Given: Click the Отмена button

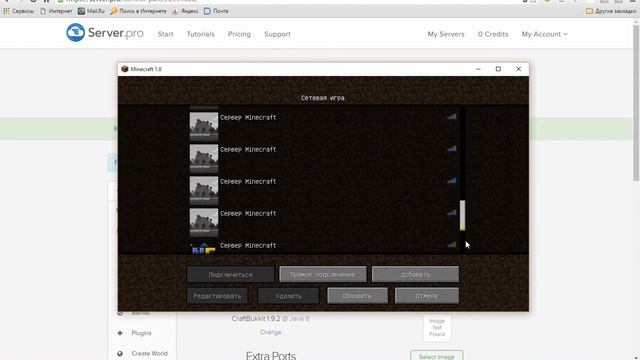Looking at the screenshot, I should tap(427, 296).
